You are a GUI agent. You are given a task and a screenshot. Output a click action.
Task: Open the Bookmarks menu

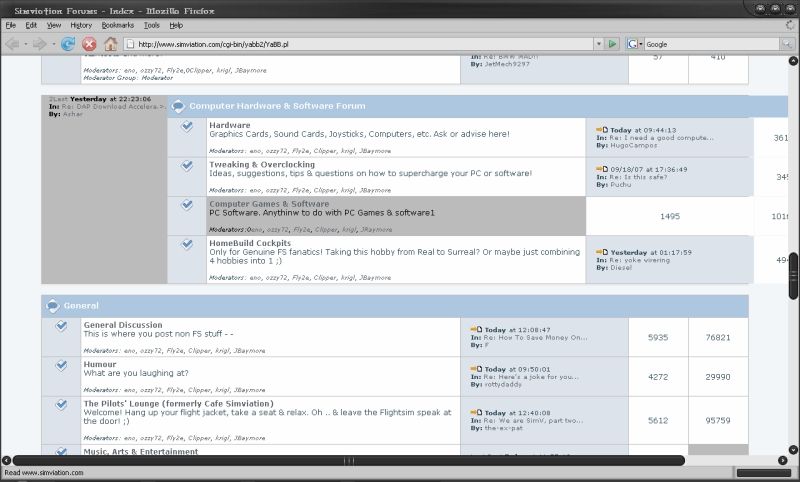click(117, 24)
